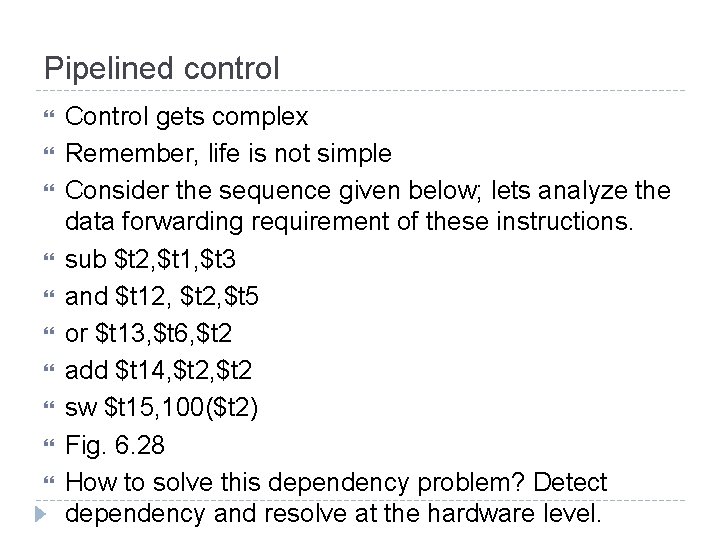Click the bullet icon beside or $t13 instruction
Viewport: 720px width, 540px height.
tap(49, 332)
